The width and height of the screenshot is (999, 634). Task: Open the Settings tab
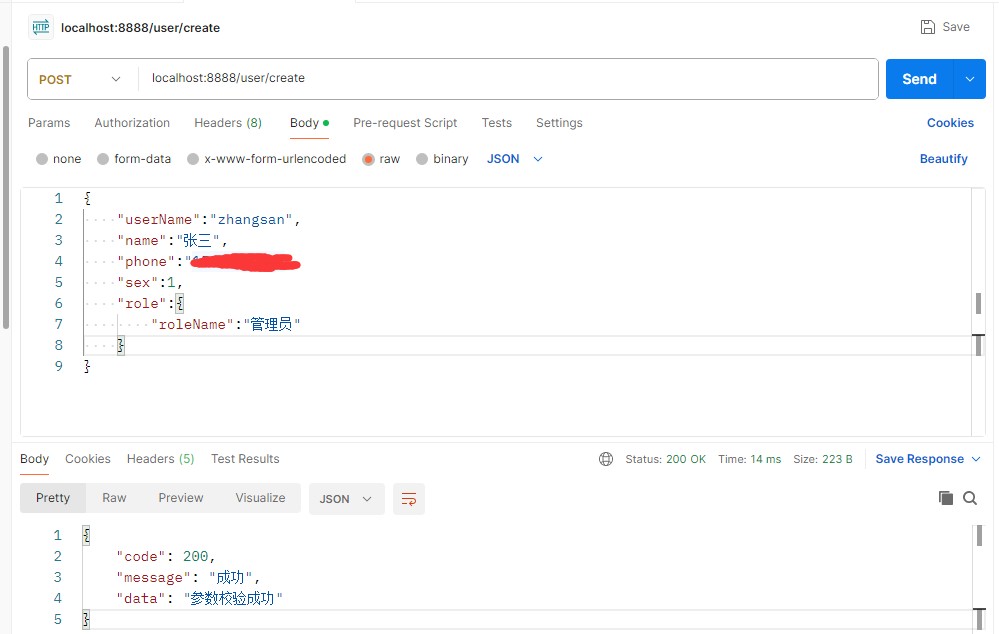pyautogui.click(x=559, y=122)
